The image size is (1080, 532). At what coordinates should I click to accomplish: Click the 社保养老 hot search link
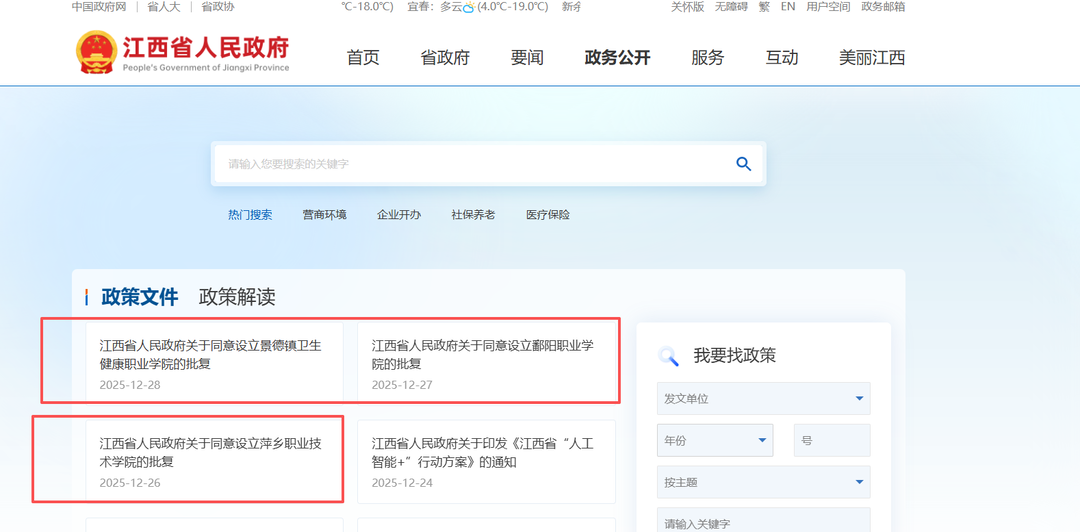pos(473,215)
